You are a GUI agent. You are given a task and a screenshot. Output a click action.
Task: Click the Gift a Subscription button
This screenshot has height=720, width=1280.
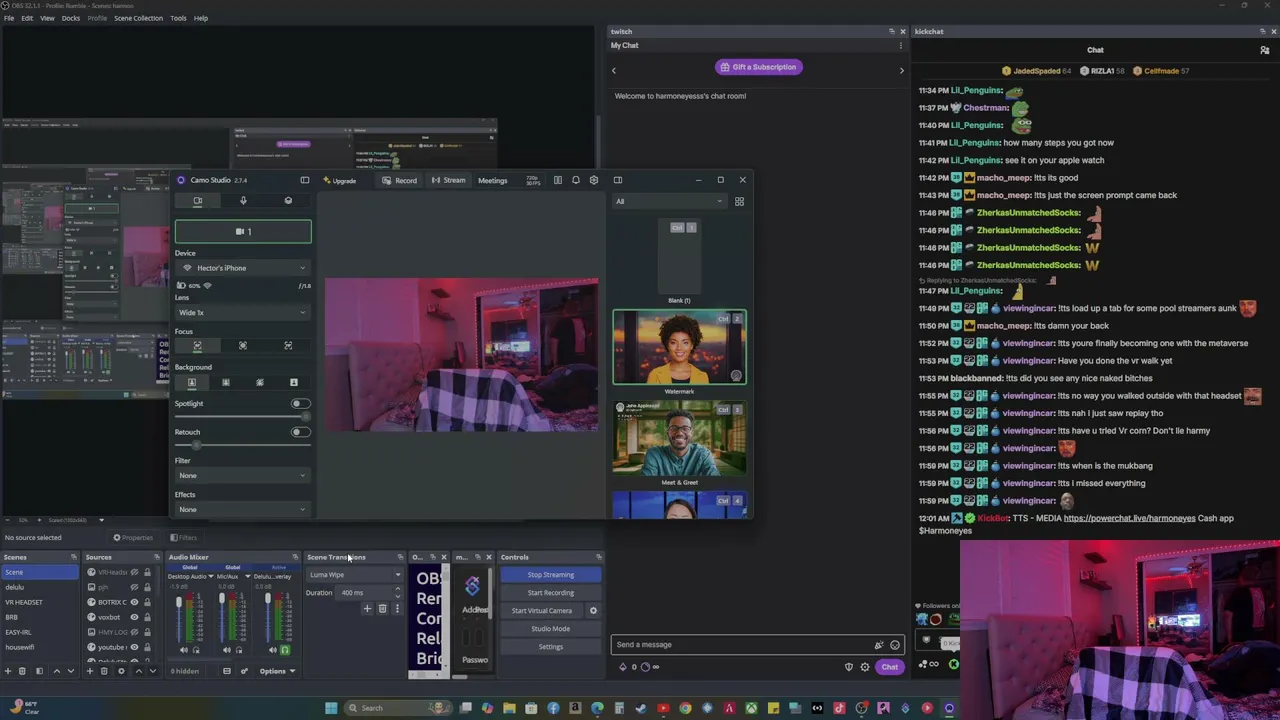click(758, 67)
